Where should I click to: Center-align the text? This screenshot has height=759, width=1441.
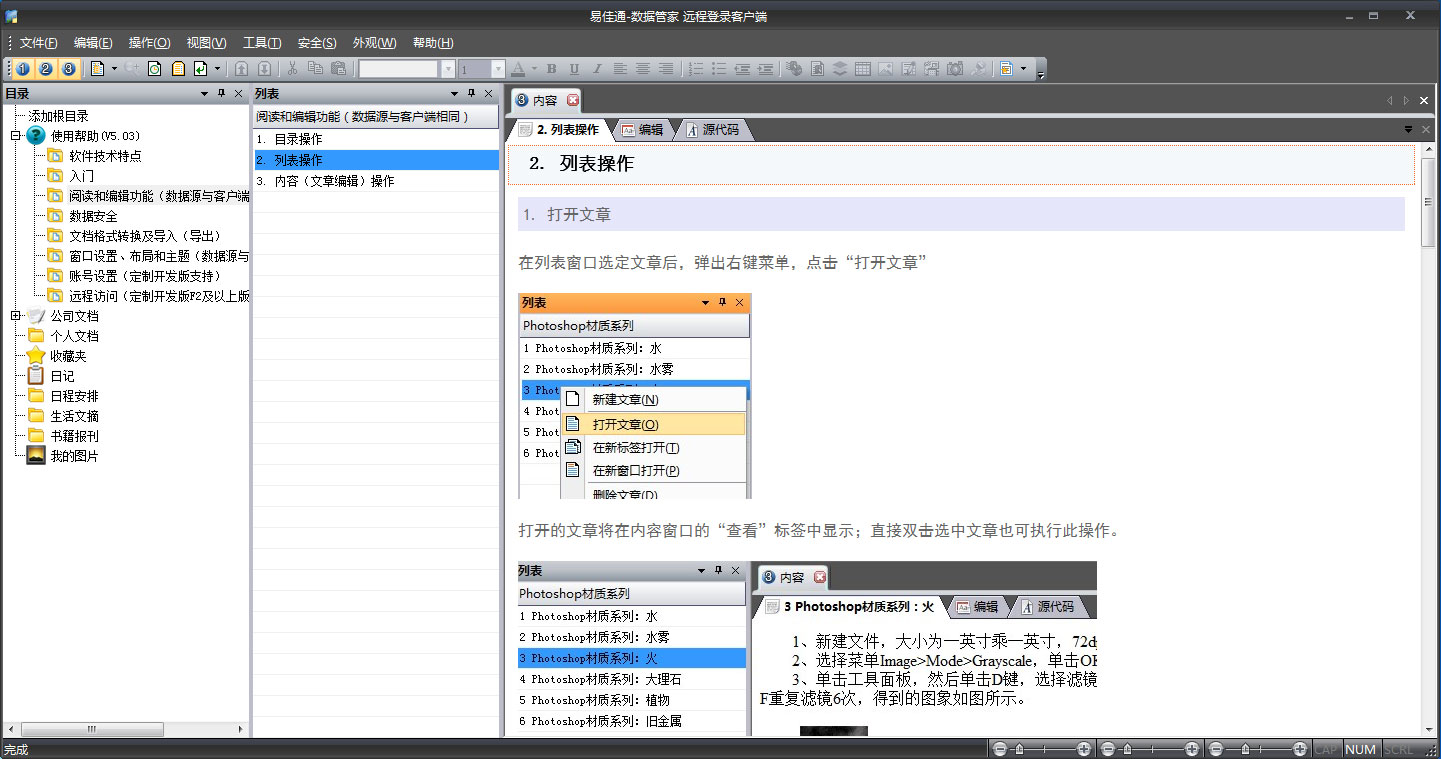coord(643,69)
